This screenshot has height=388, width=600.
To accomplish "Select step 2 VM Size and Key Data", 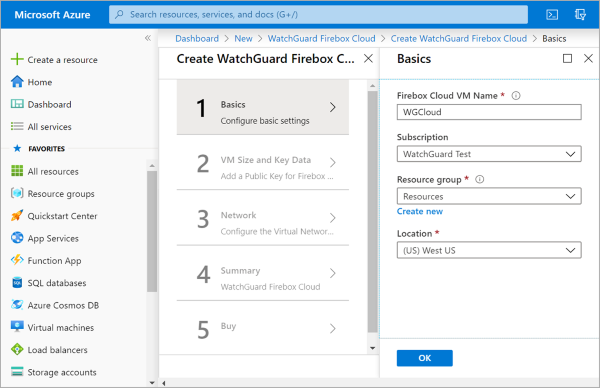I will 262,163.
